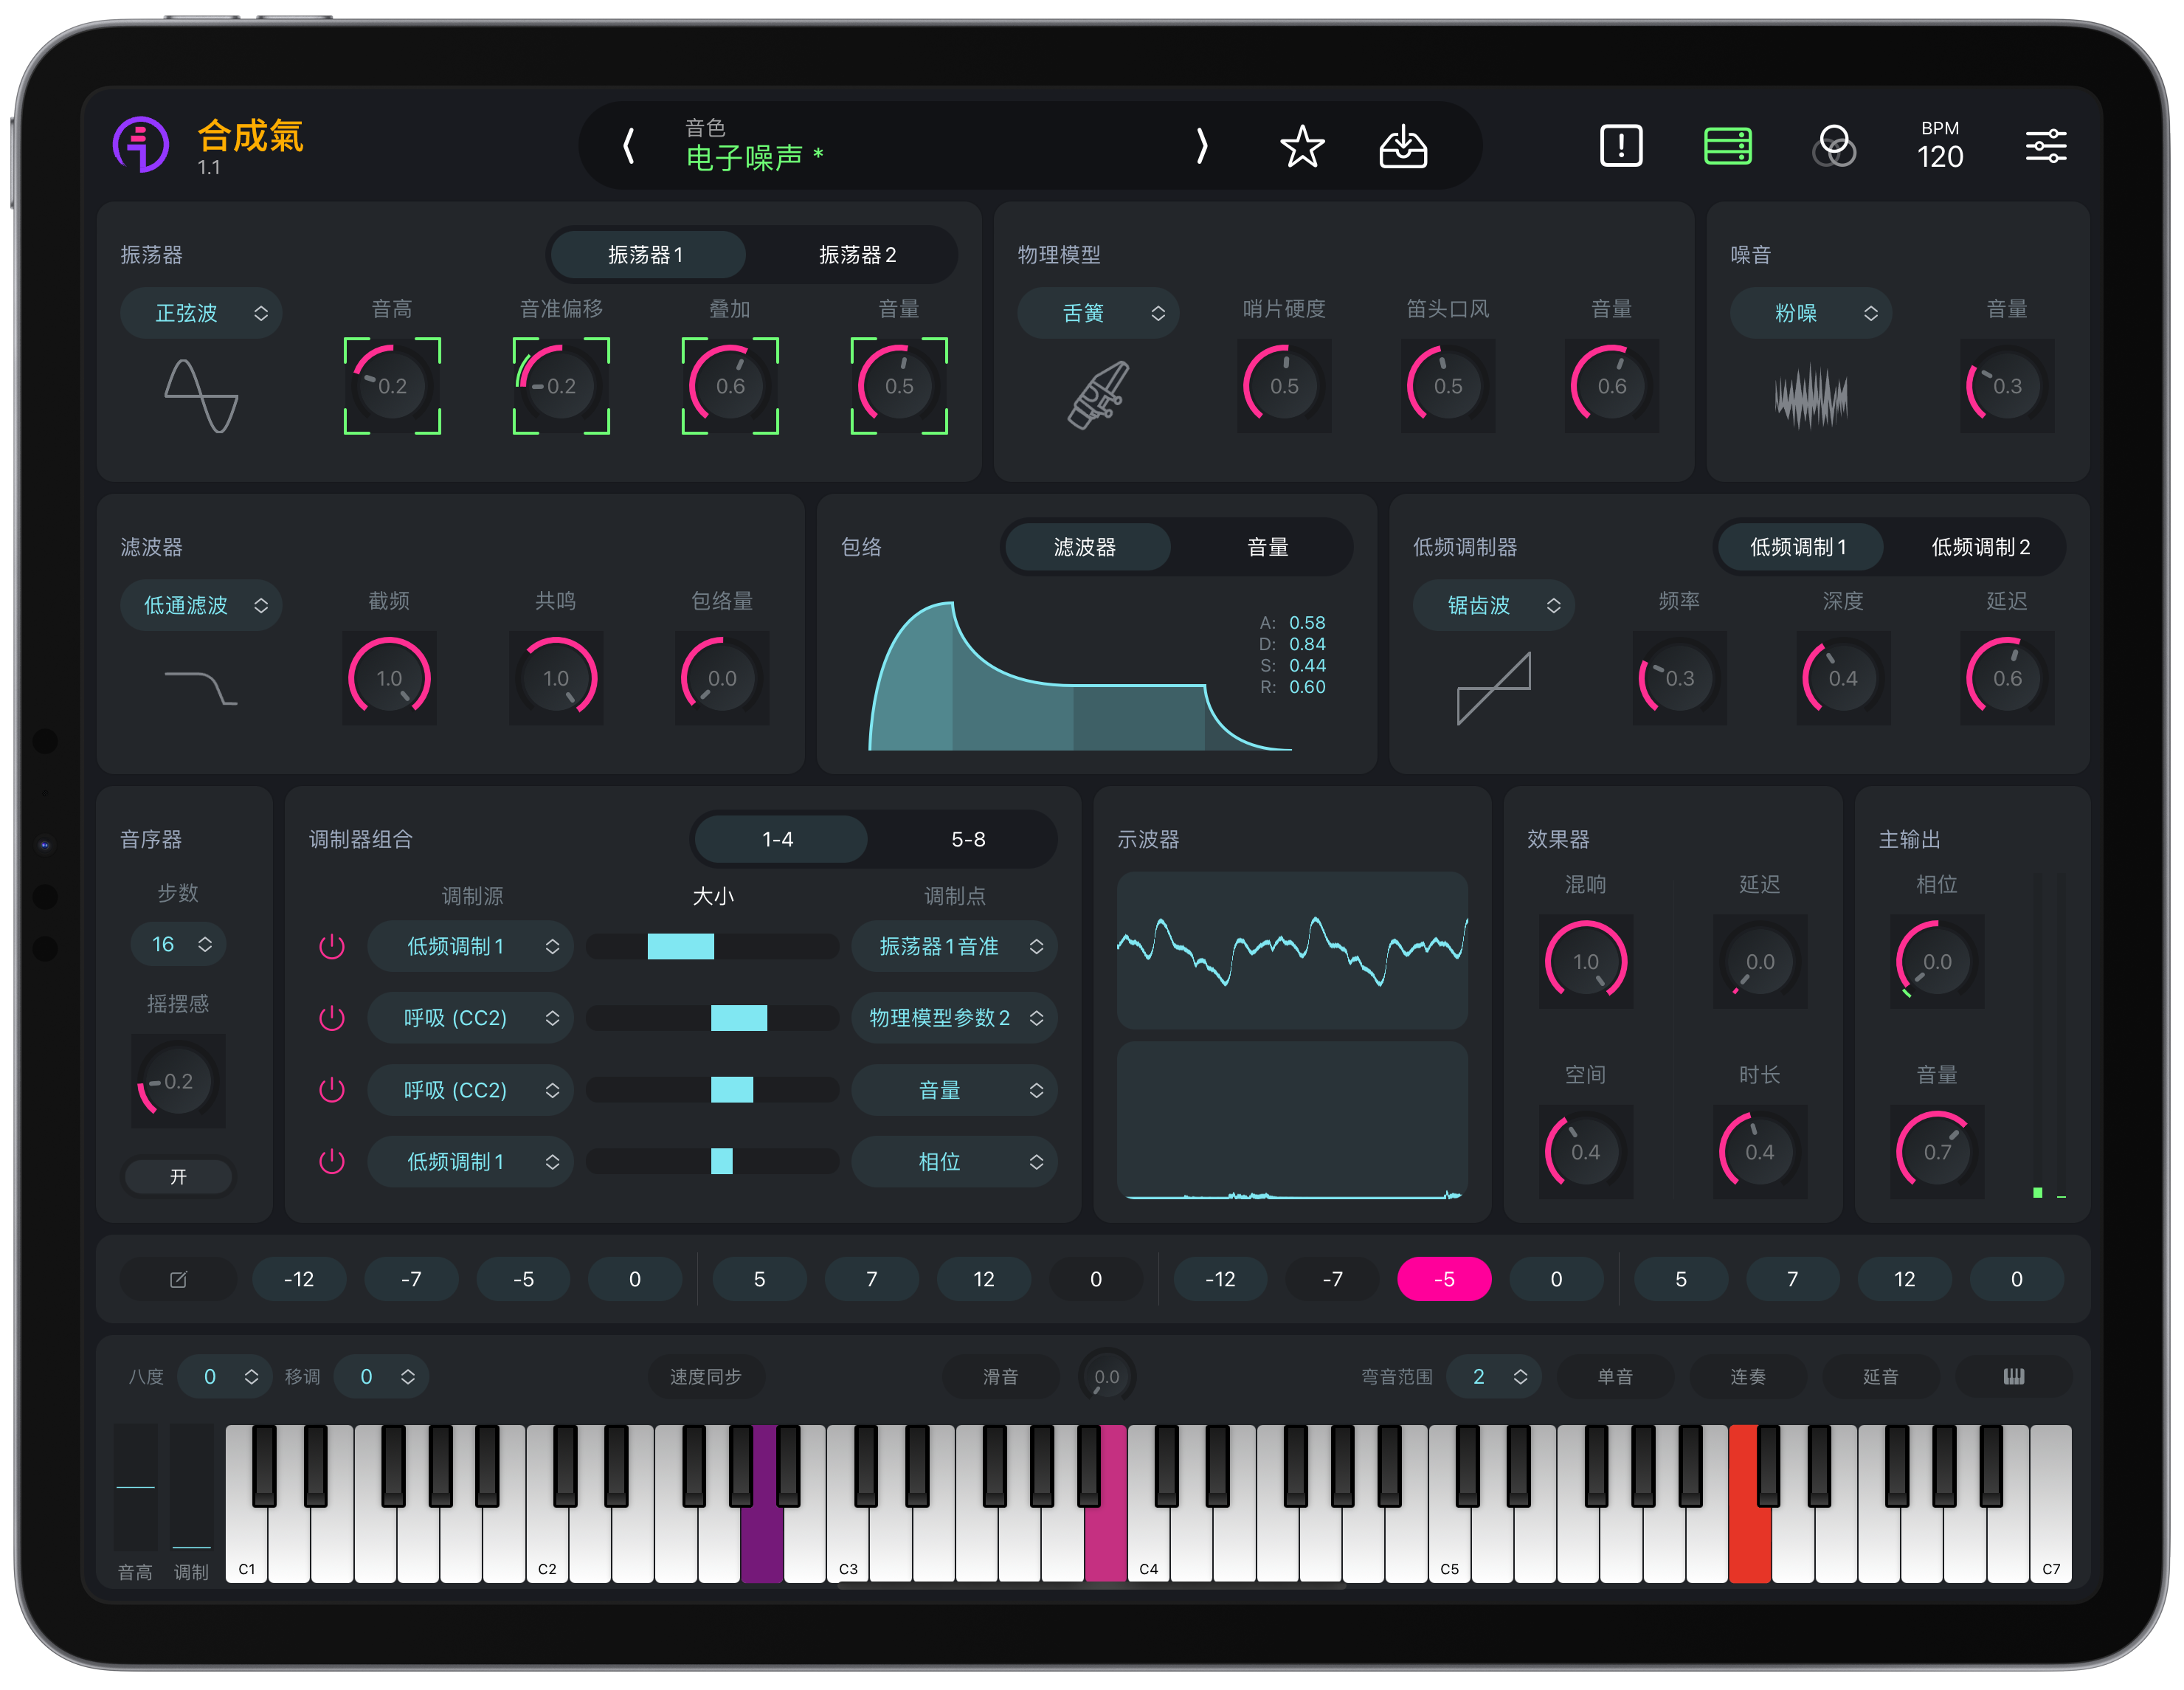Screen dimensions: 2184x1690
Task: Favorite the preset with star icon
Action: coord(1302,146)
